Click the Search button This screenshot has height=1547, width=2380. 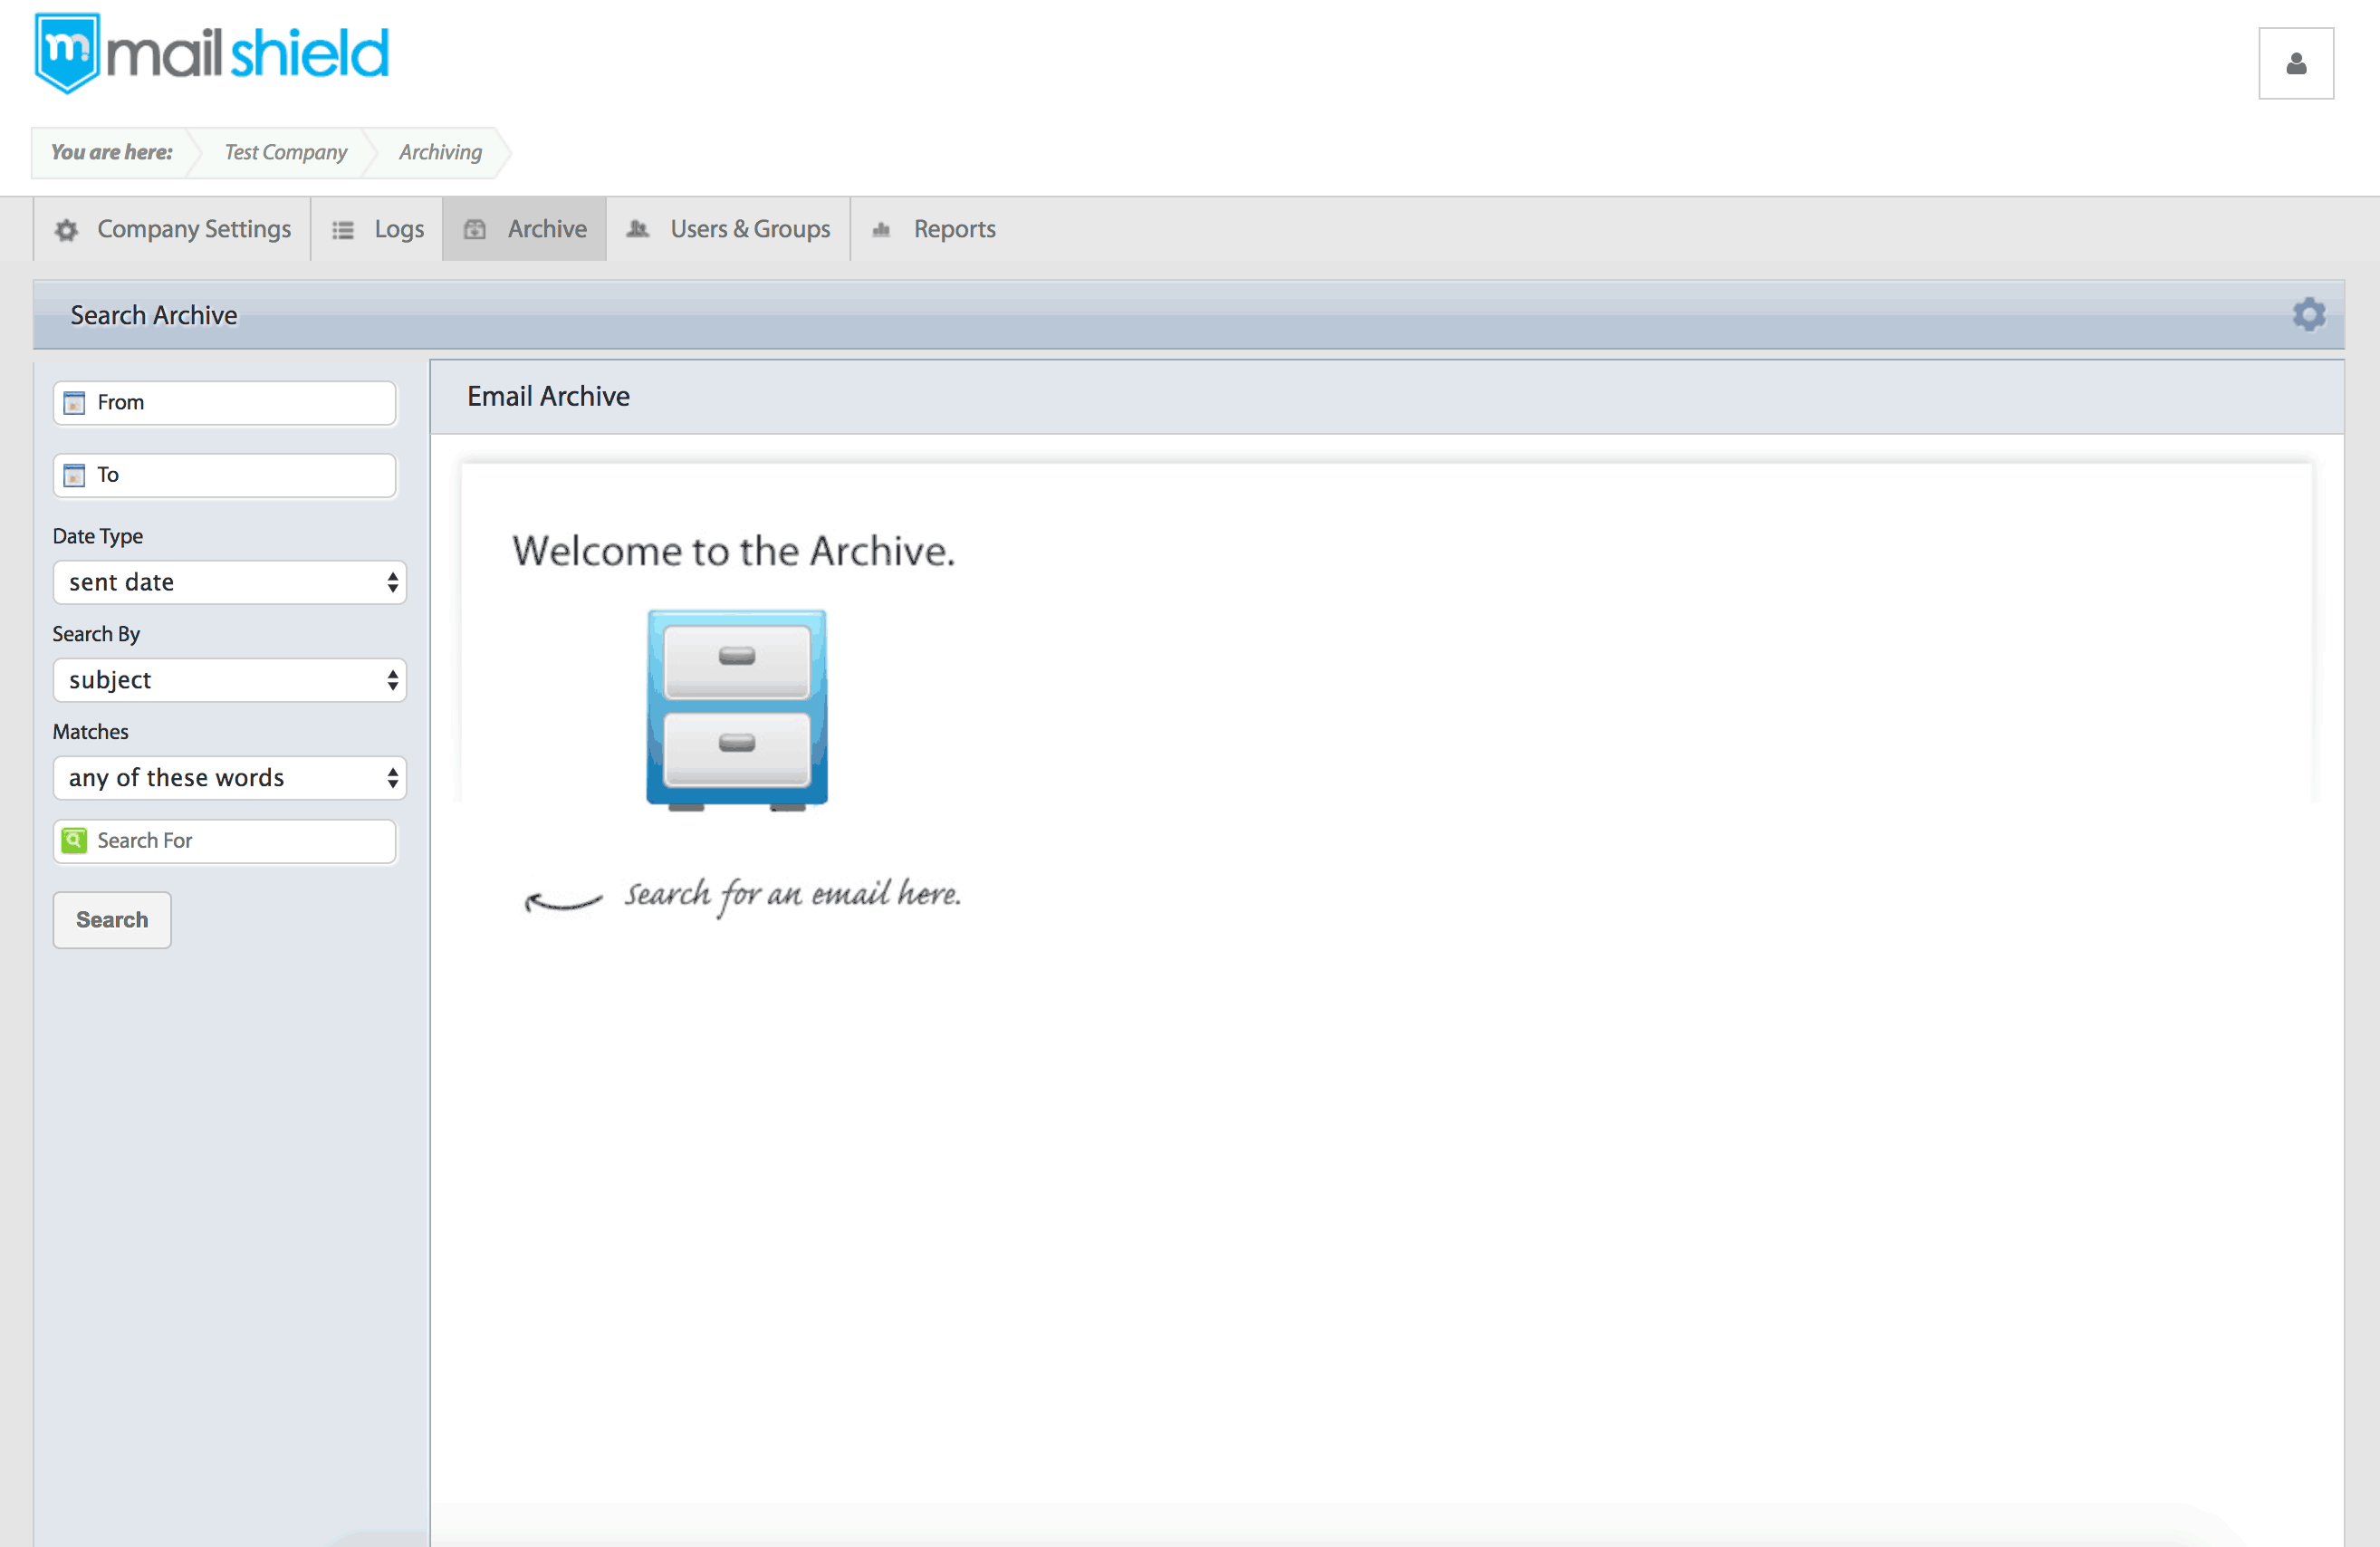tap(112, 920)
